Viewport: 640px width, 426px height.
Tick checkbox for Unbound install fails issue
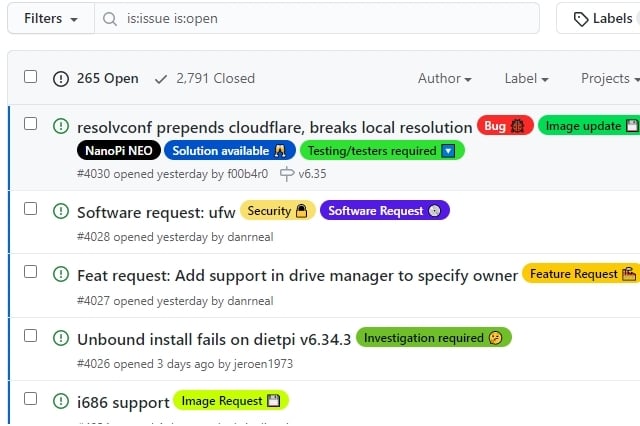click(x=31, y=336)
